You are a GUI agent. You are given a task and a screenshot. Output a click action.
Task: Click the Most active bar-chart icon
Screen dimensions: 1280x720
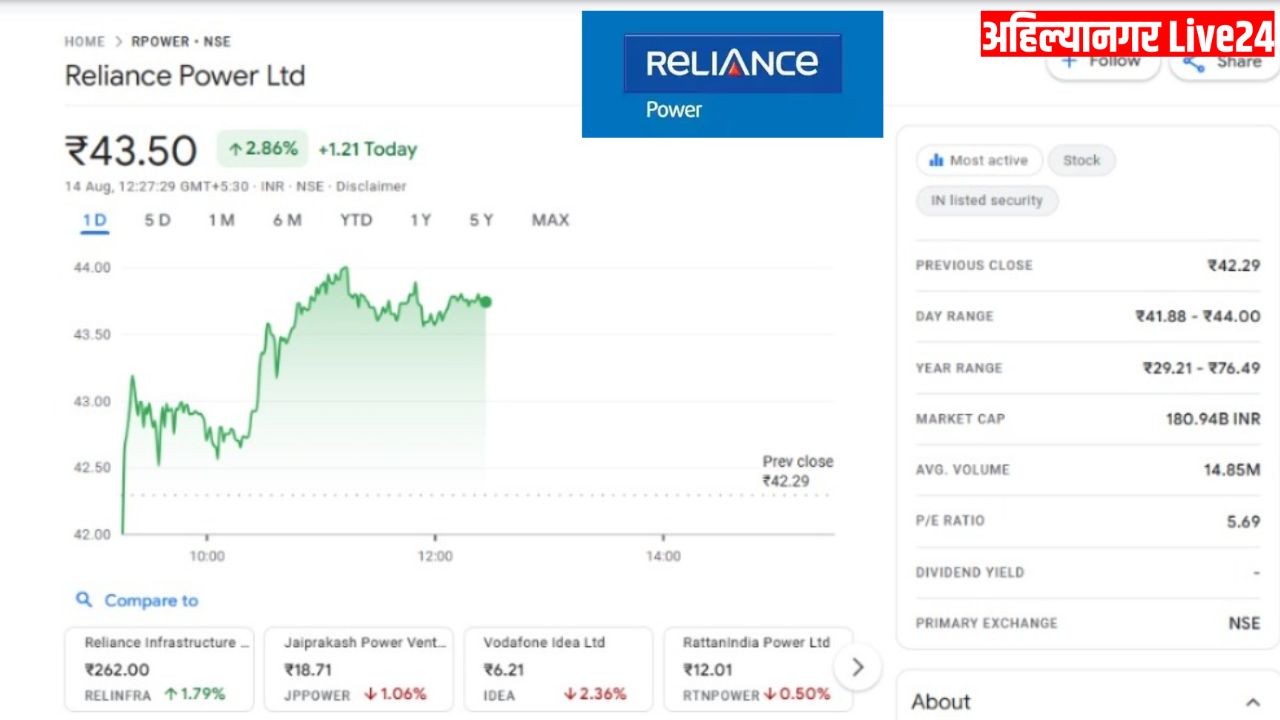(937, 160)
